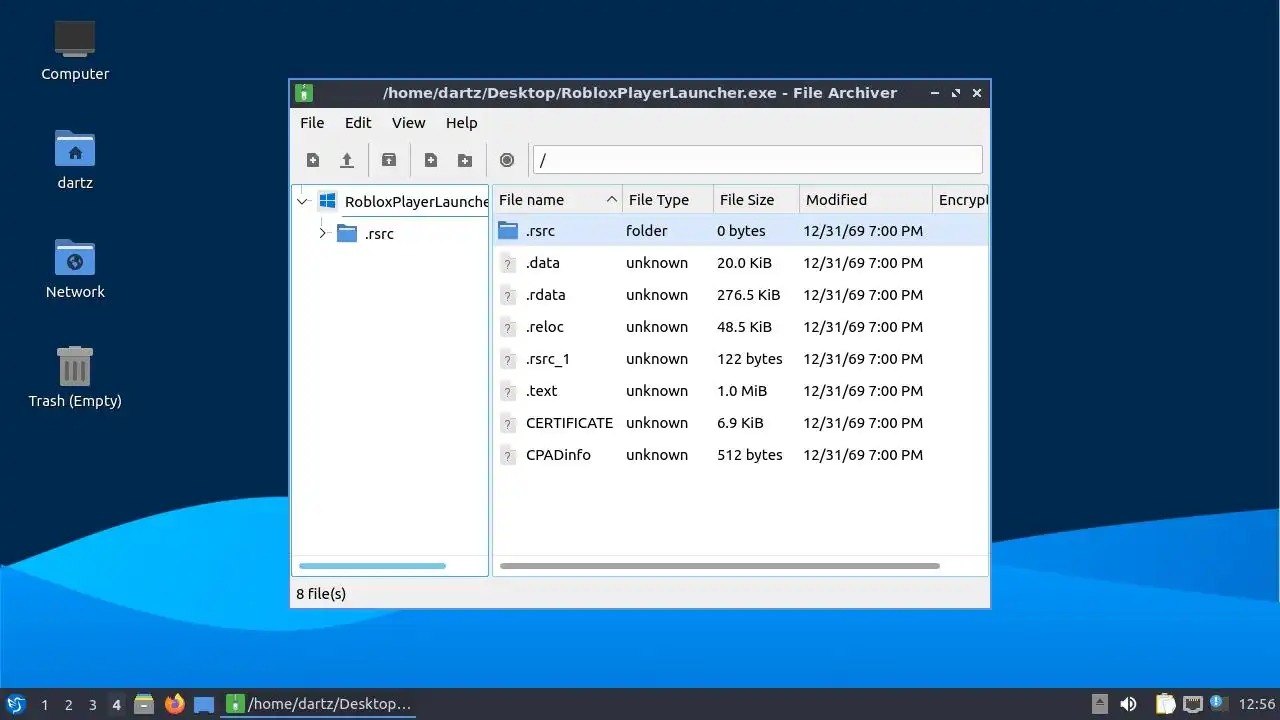Switch to workspace 1
Image resolution: width=1280 pixels, height=720 pixels.
(44, 704)
